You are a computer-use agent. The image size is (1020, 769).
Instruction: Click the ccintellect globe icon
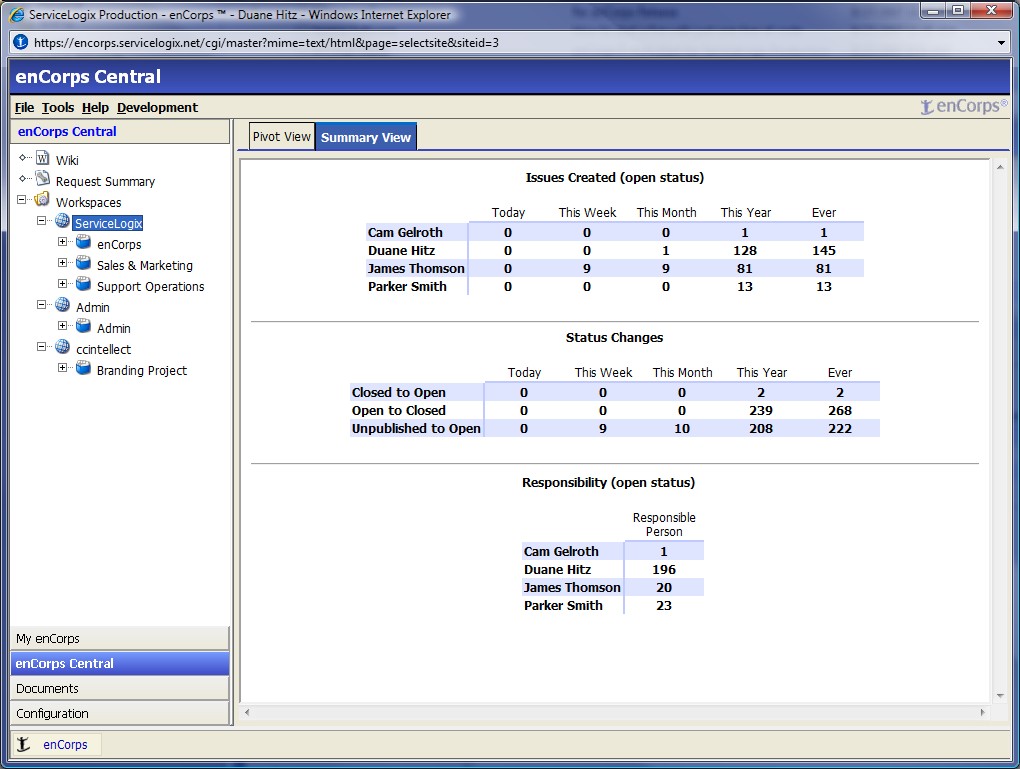(x=62, y=347)
